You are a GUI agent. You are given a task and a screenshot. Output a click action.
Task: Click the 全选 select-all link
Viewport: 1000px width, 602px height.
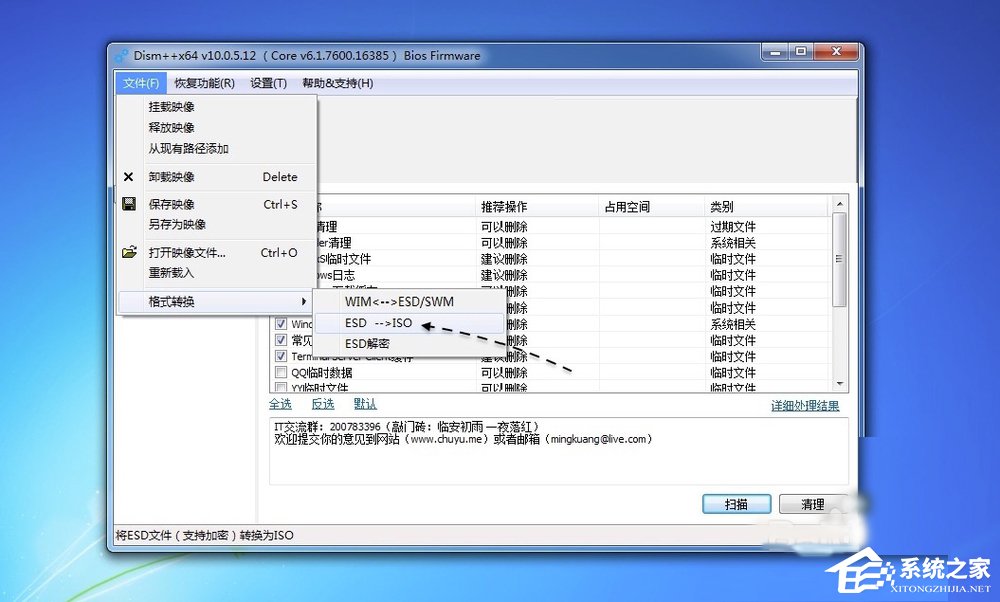281,404
